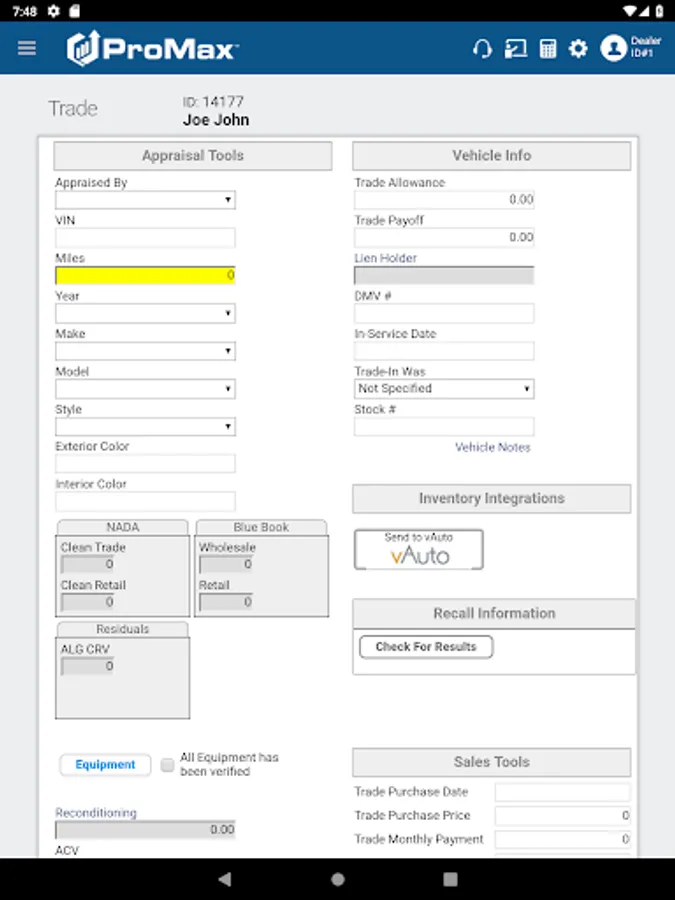Click the gray Lien Holder field

click(x=444, y=276)
